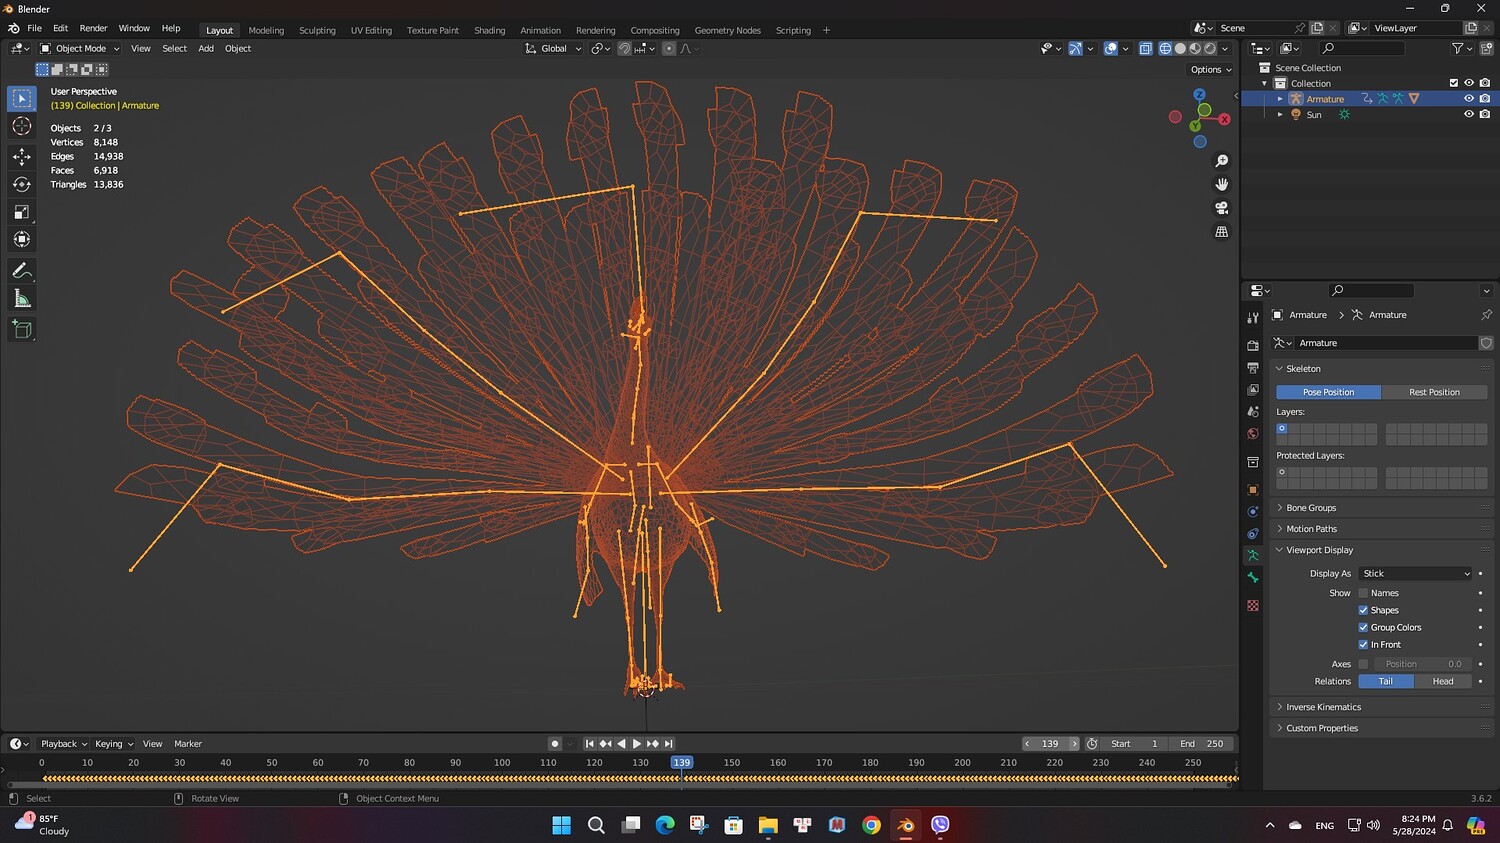Open the Render menu
Viewport: 1500px width, 843px height.
[93, 28]
